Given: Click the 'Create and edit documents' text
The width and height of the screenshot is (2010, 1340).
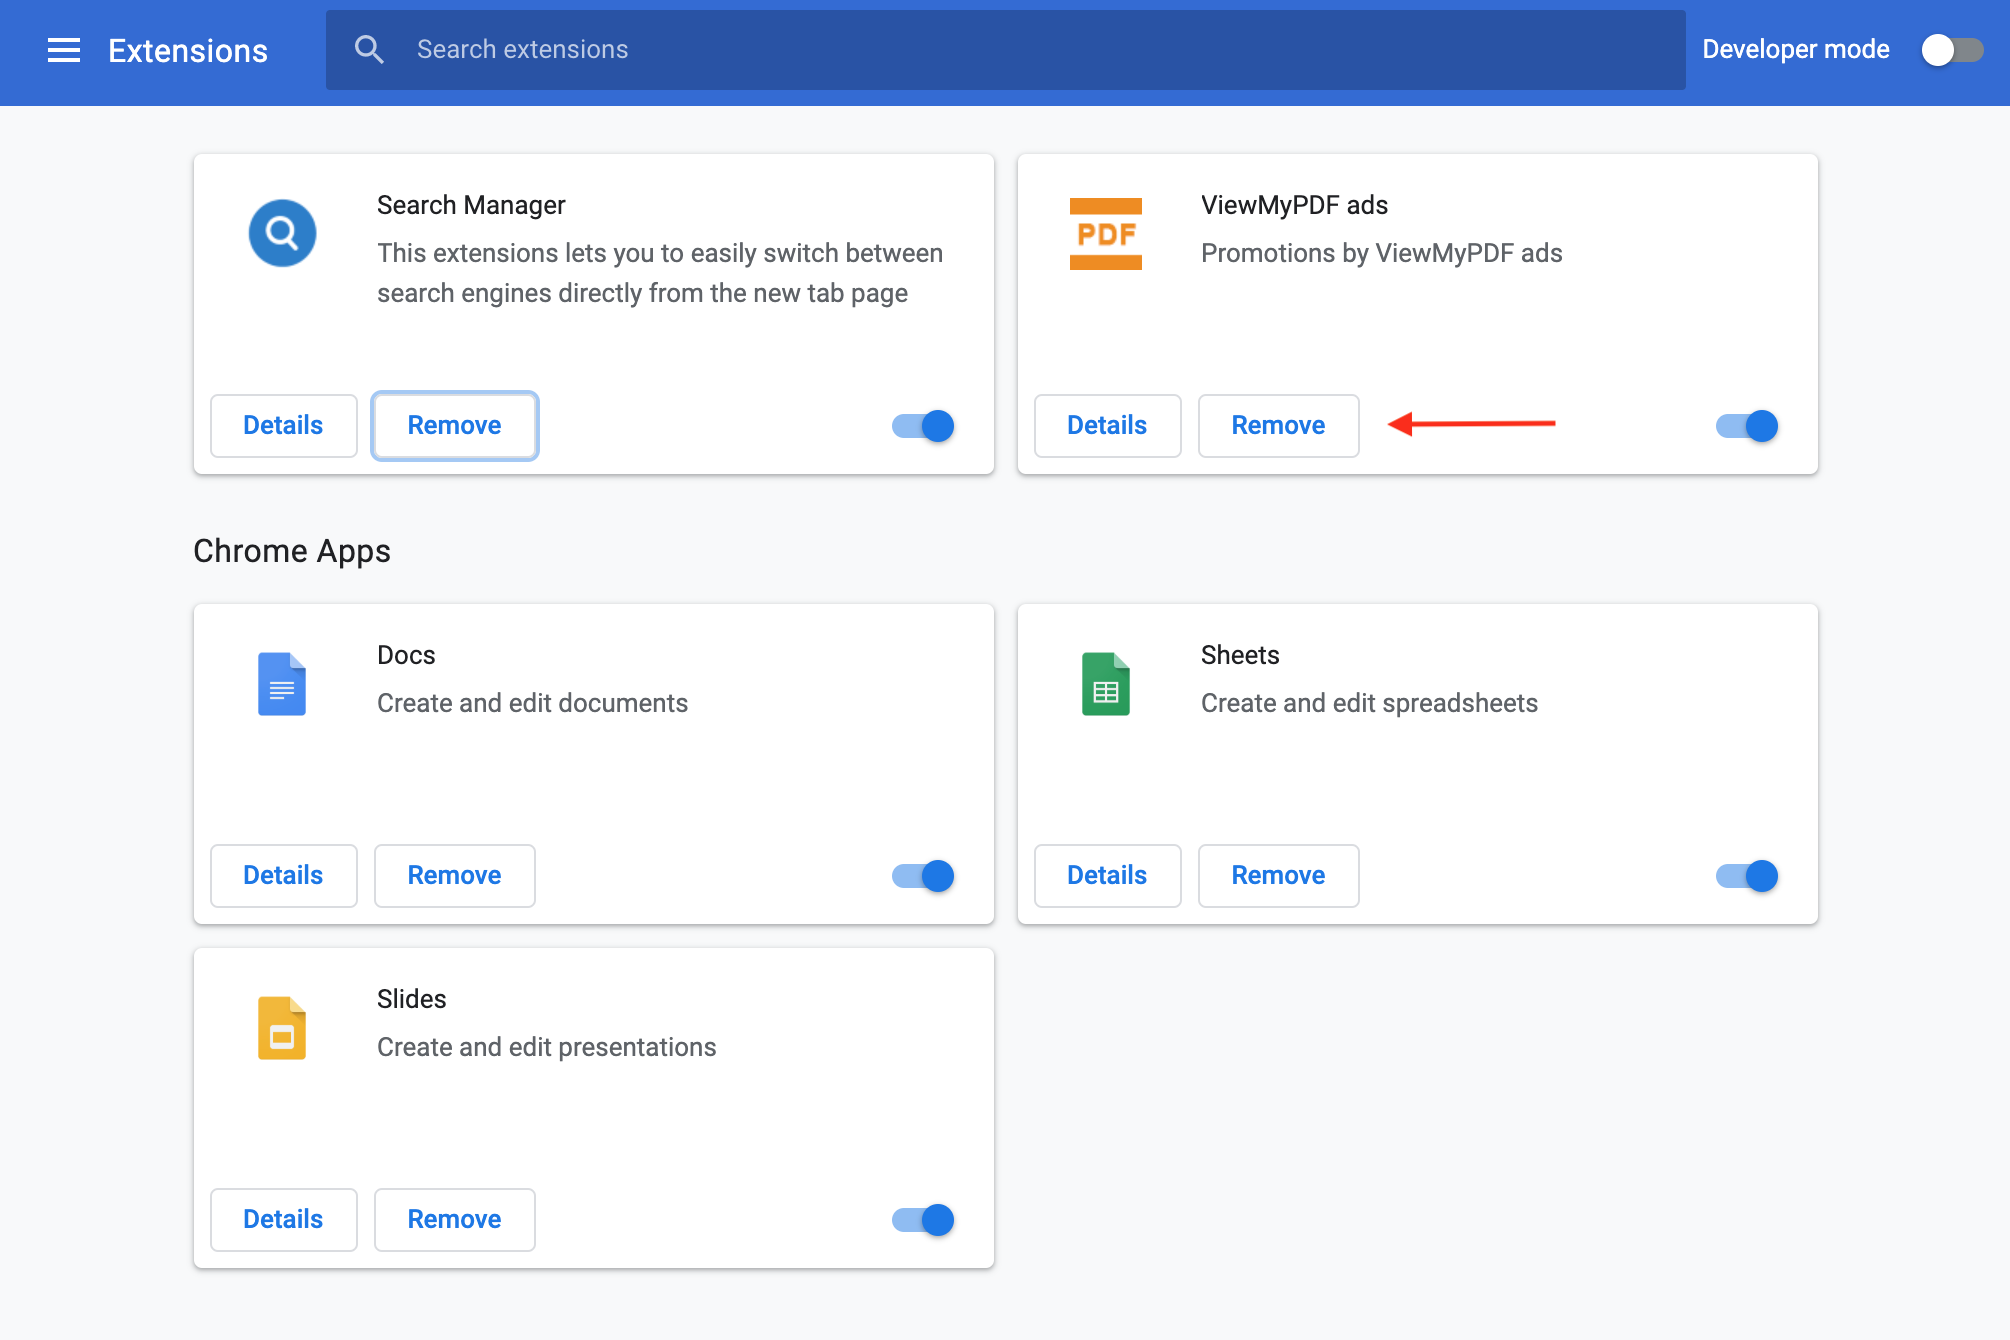Looking at the screenshot, I should pyautogui.click(x=532, y=703).
